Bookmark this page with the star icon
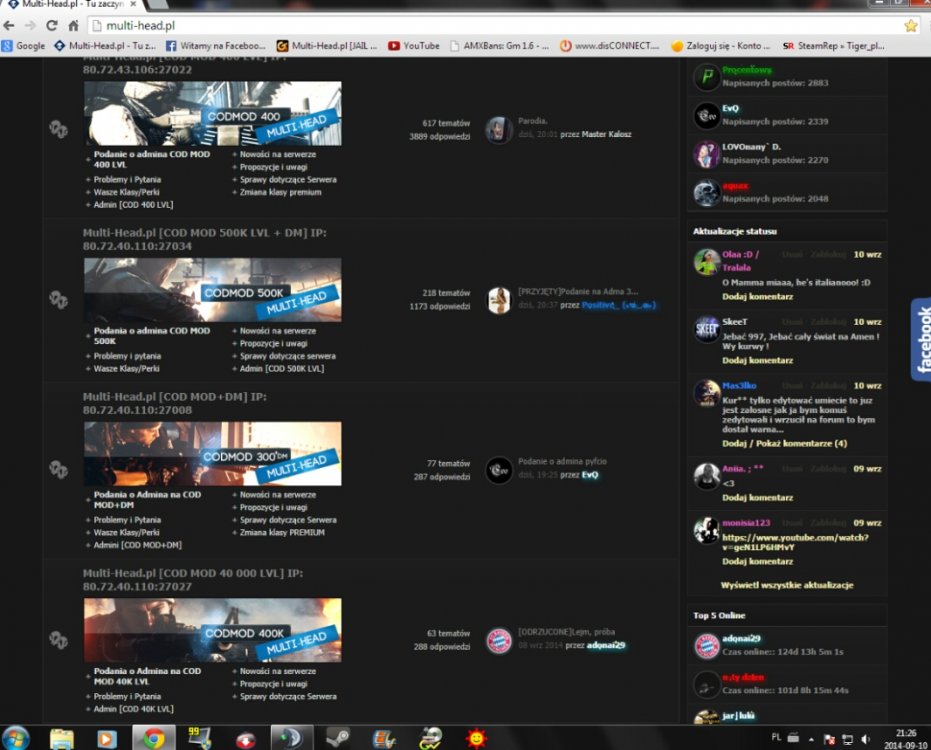 point(910,25)
